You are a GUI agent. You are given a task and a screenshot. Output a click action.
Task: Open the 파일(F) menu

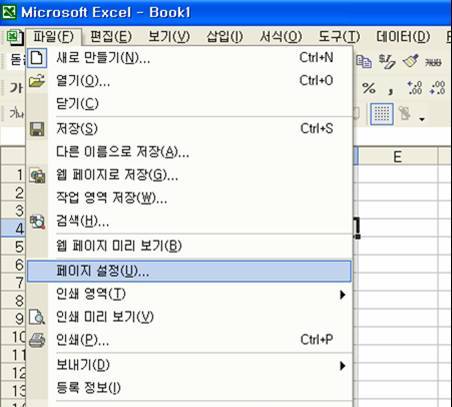click(x=53, y=37)
